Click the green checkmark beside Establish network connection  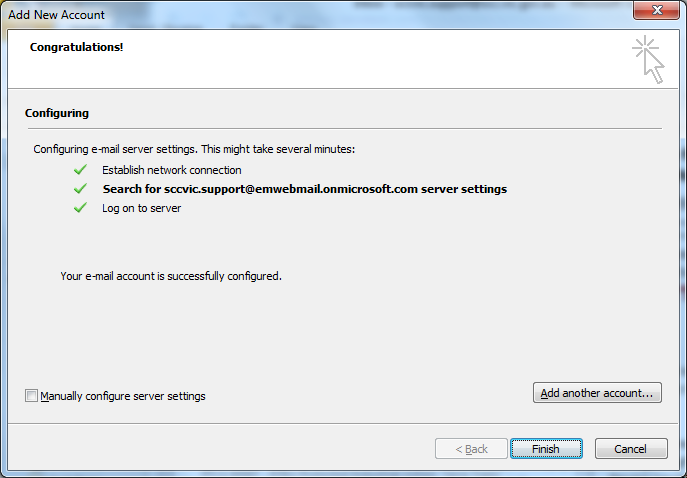click(80, 170)
